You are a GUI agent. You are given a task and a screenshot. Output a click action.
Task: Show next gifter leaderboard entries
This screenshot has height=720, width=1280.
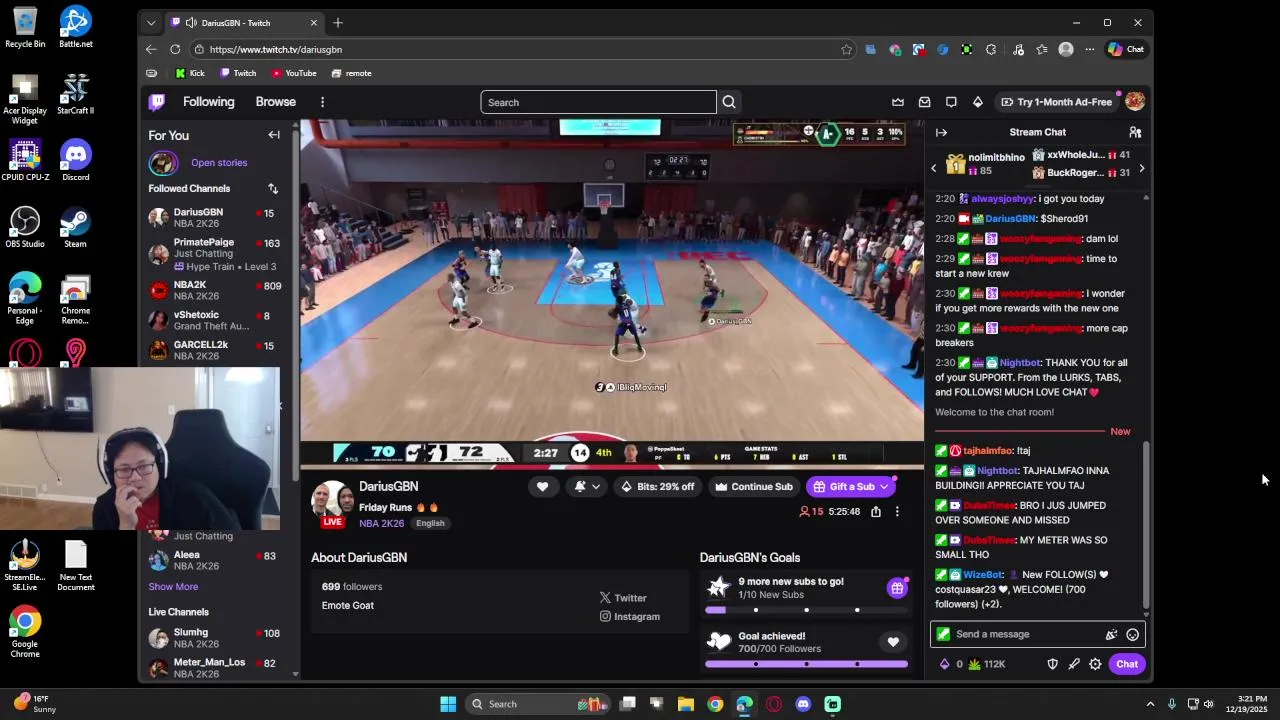(1141, 168)
